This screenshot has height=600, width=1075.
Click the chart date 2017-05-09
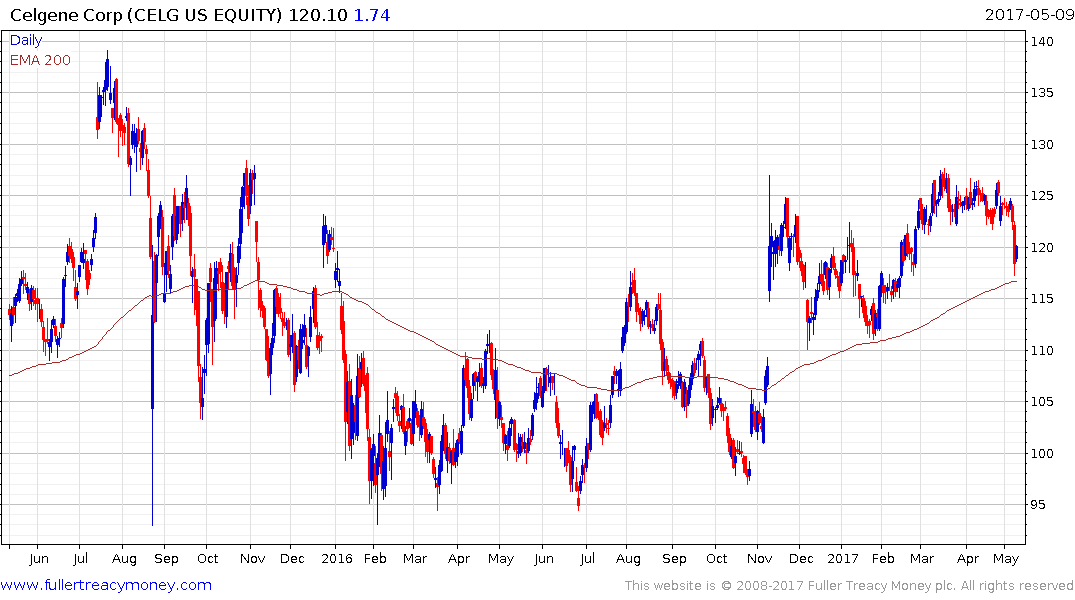1029,14
